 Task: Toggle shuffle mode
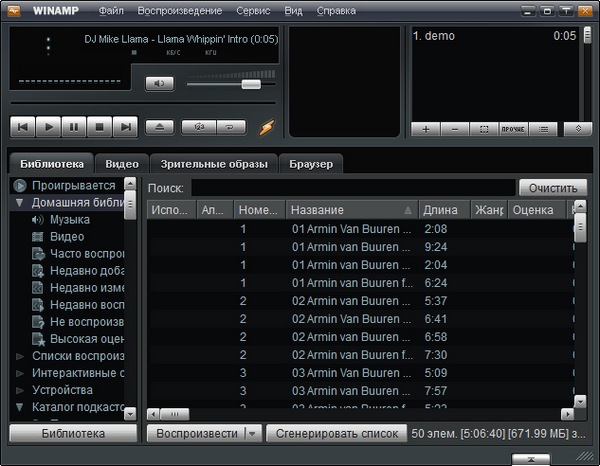pos(201,127)
